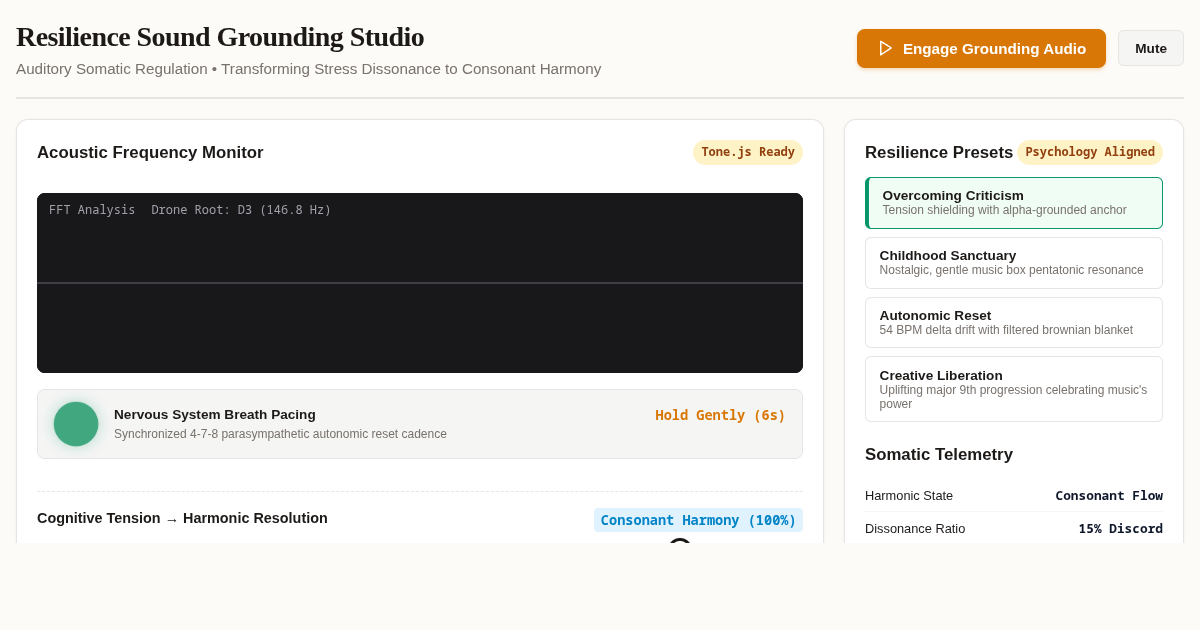The image size is (1200, 630).
Task: Click the Nervous System Breath Pacing title
Action: click(215, 414)
